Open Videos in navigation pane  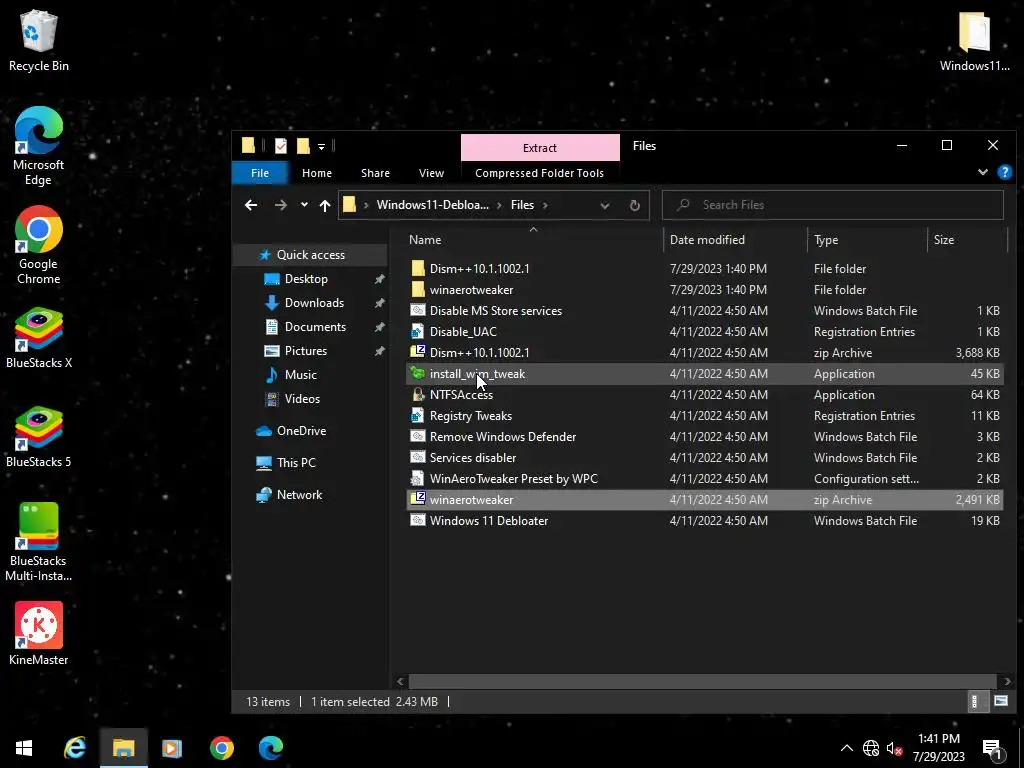302,398
